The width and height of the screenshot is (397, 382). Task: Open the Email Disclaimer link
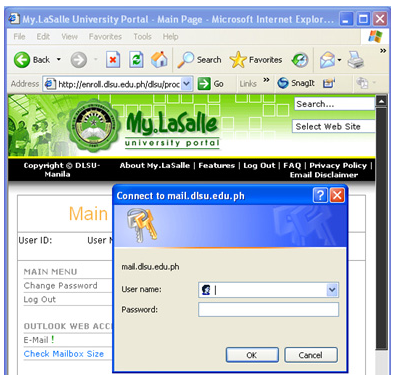324,175
